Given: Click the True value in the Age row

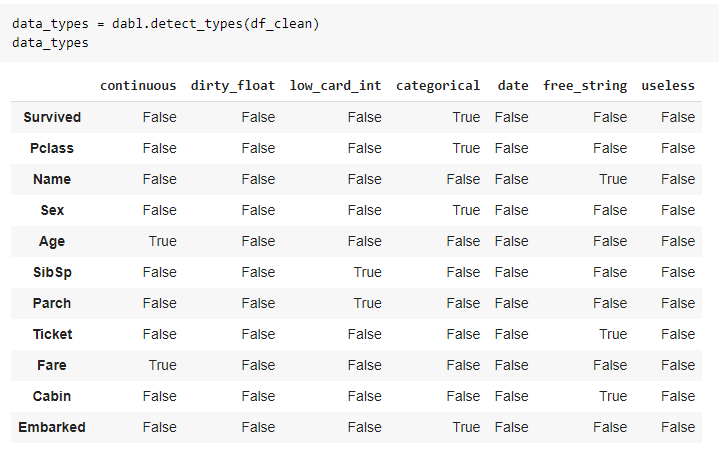Looking at the screenshot, I should (162, 241).
